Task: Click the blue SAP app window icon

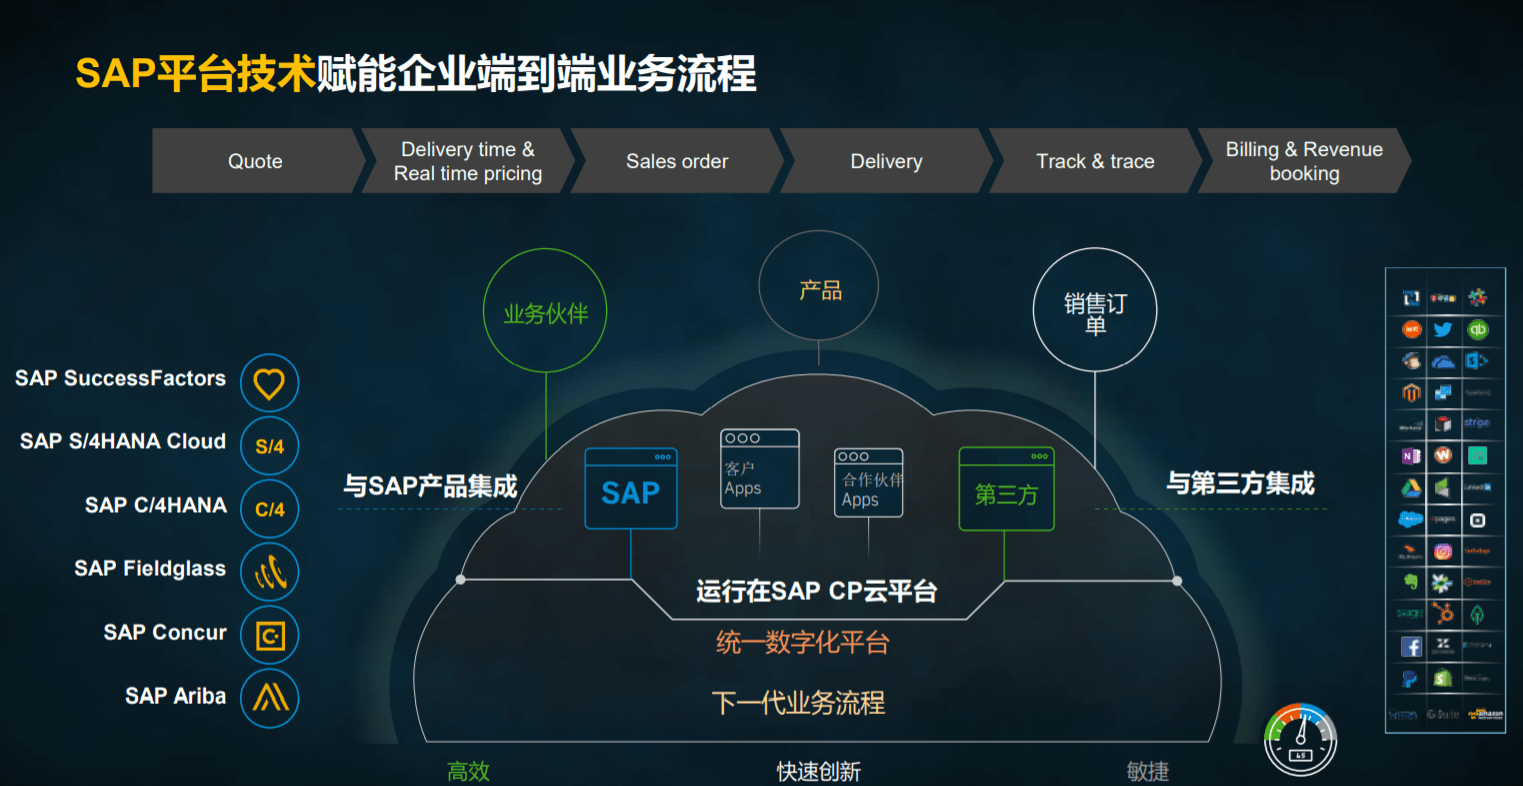Action: coord(631,488)
